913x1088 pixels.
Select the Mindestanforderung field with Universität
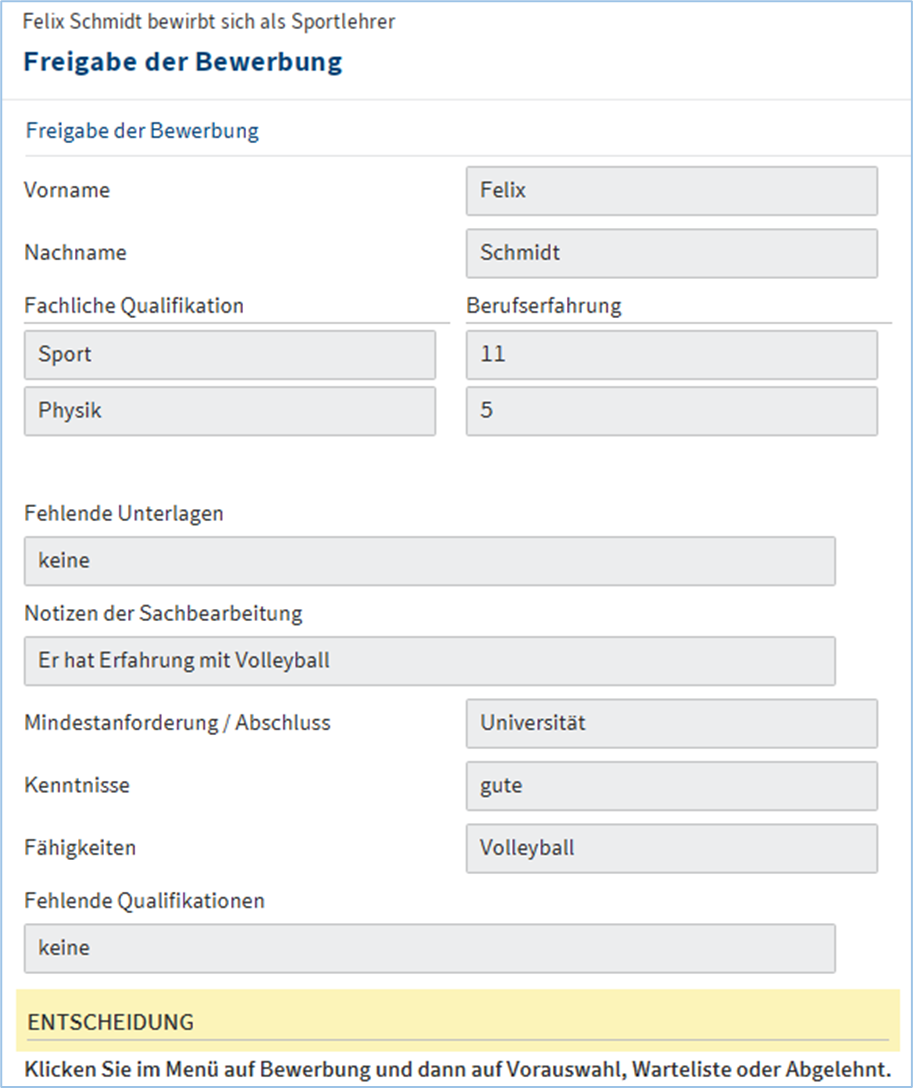671,723
